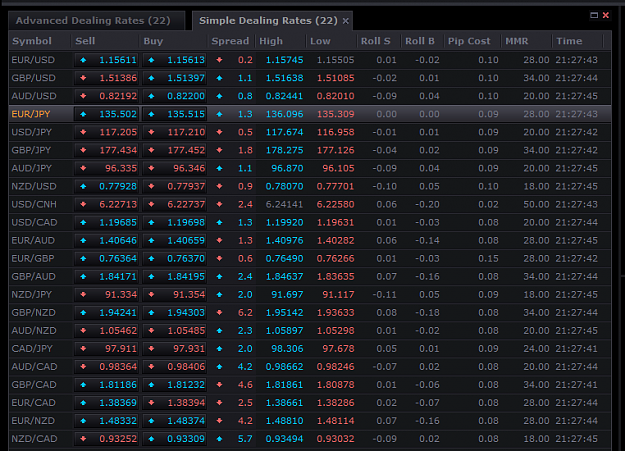Click EUR/AUD buy price 1.40659

tap(174, 240)
